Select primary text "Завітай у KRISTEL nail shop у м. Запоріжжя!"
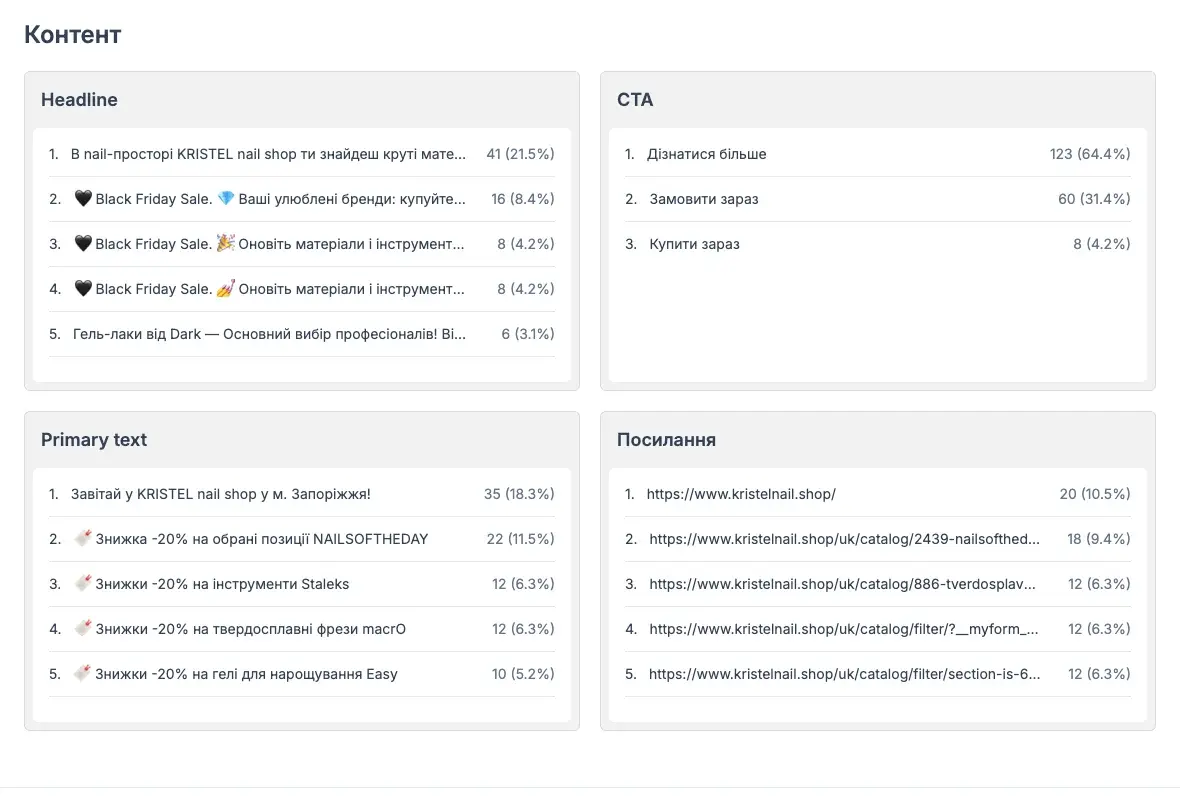Image resolution: width=1180 pixels, height=800 pixels. 220,494
